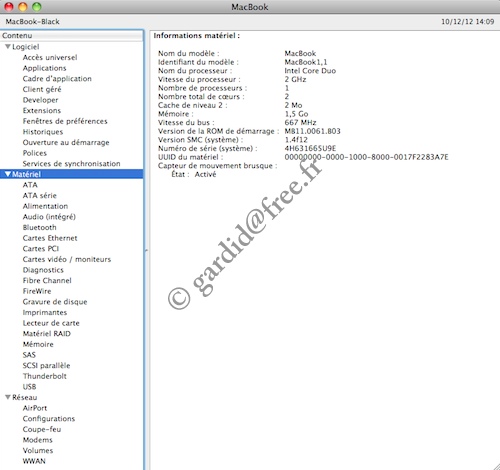This screenshot has width=500, height=470.
Task: Click the 1.4f12 SMC version
Action: (x=296, y=140)
